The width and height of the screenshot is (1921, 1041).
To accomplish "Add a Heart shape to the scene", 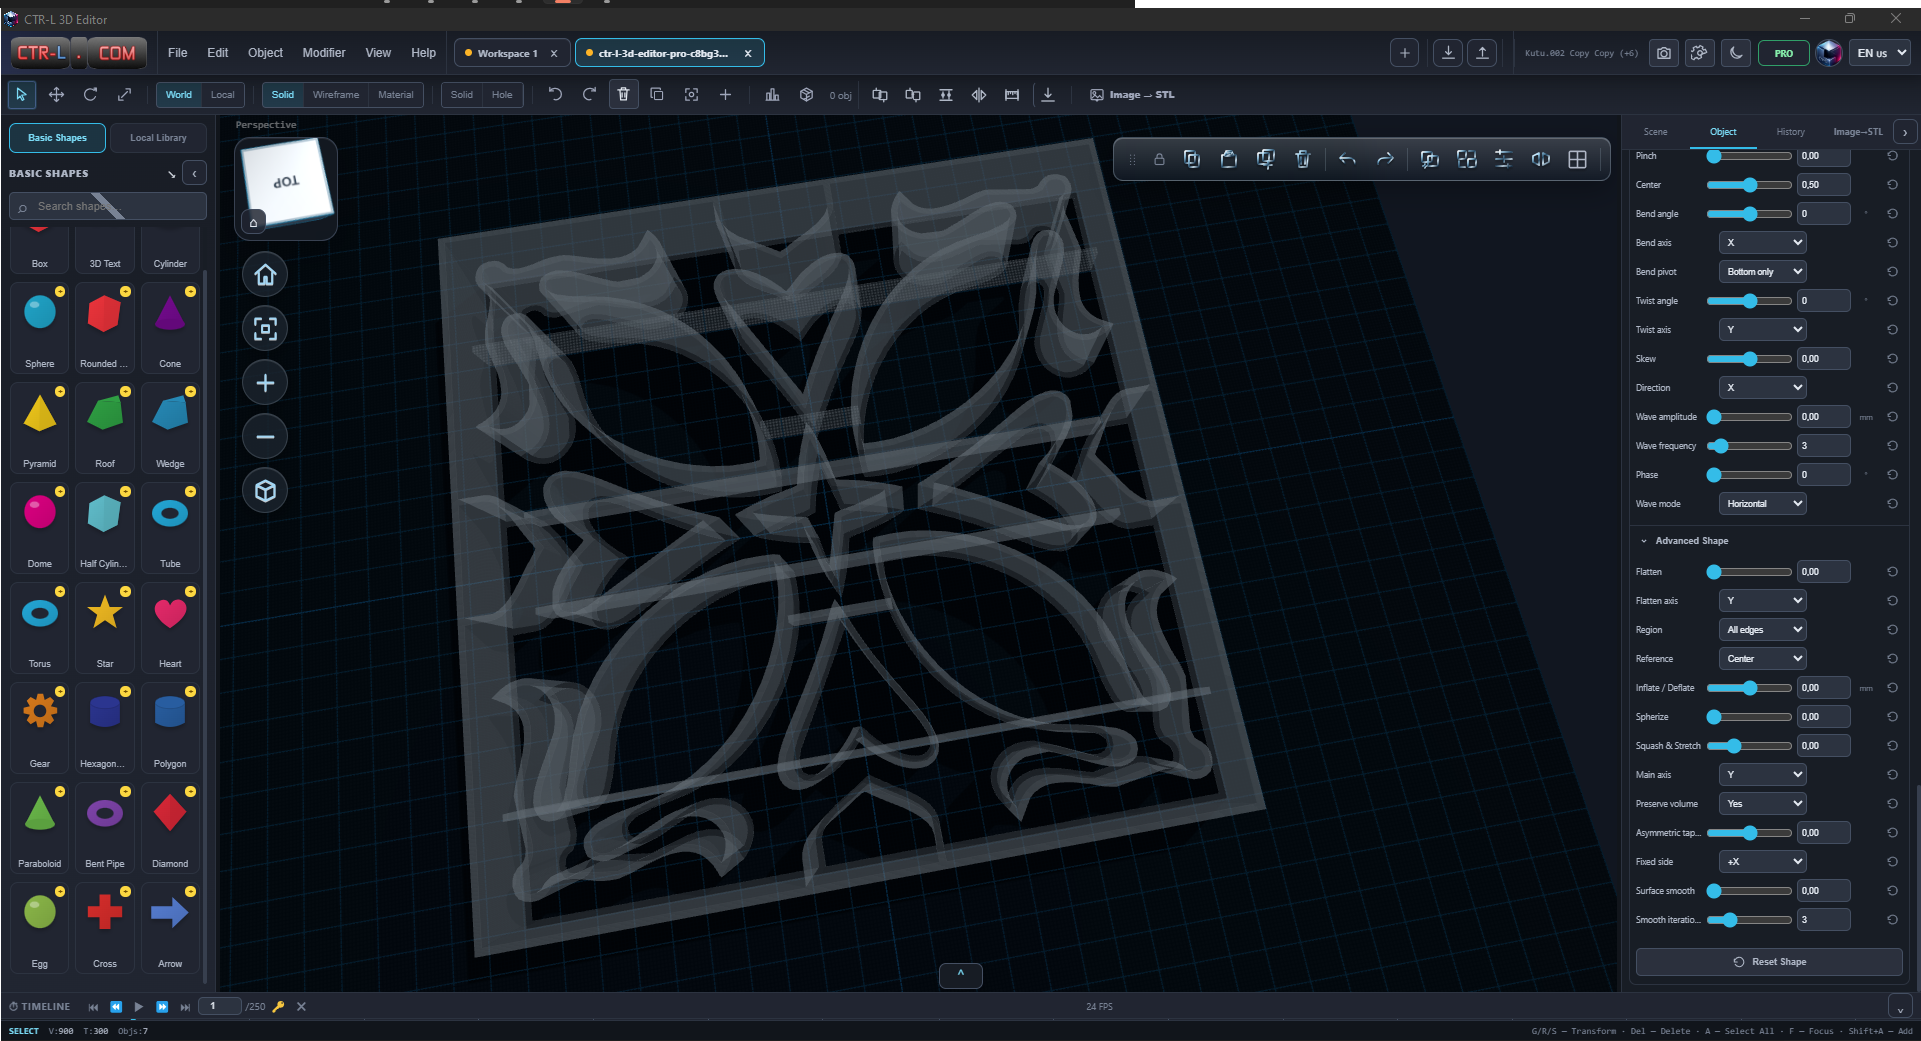I will pos(170,628).
